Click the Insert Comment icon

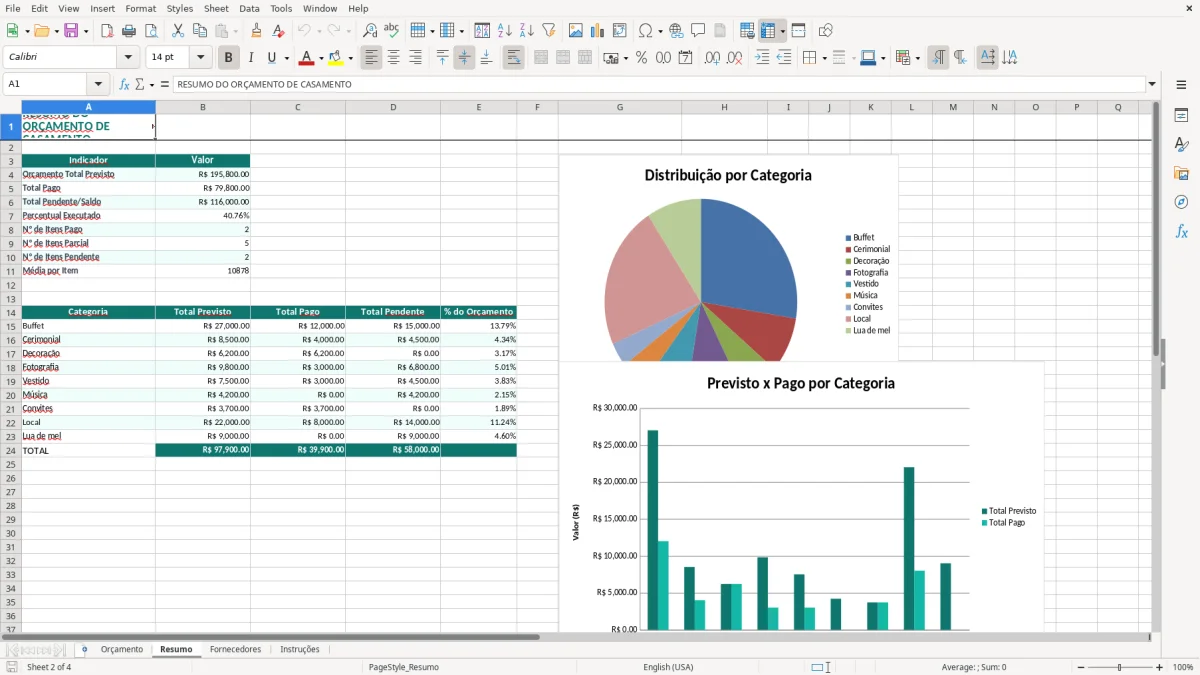698,31
